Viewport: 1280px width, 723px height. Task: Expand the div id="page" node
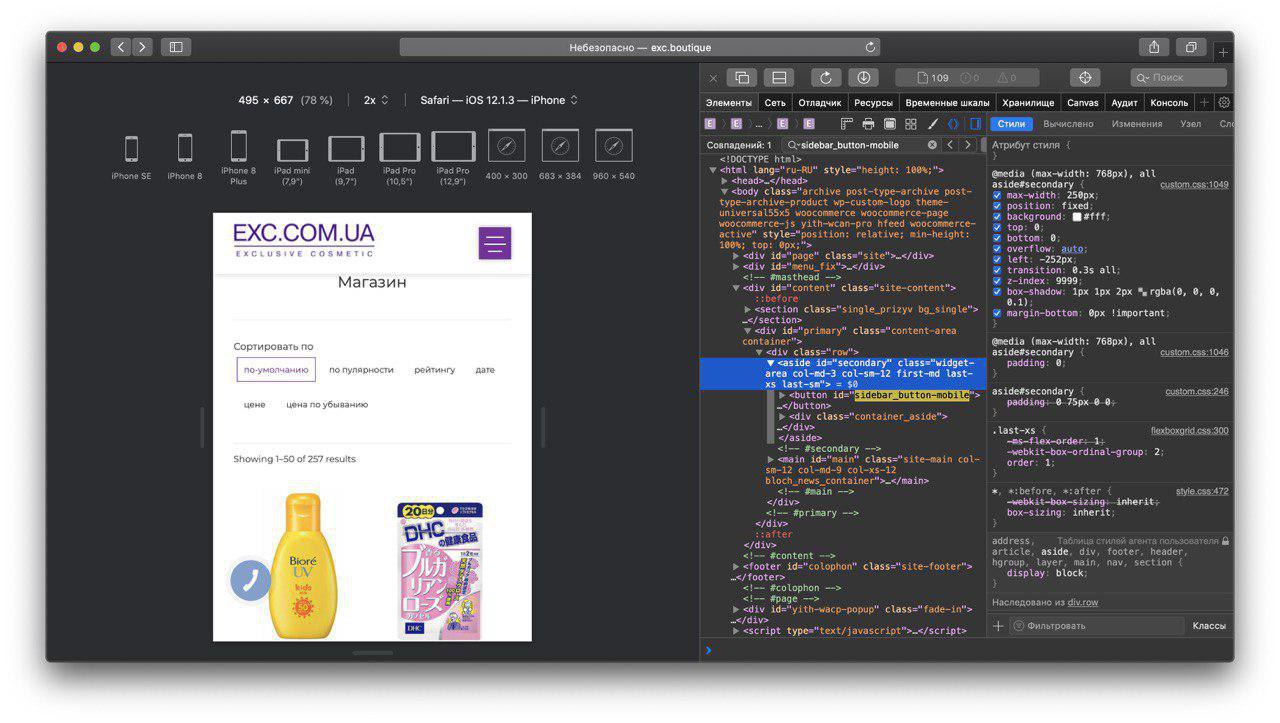(737, 256)
